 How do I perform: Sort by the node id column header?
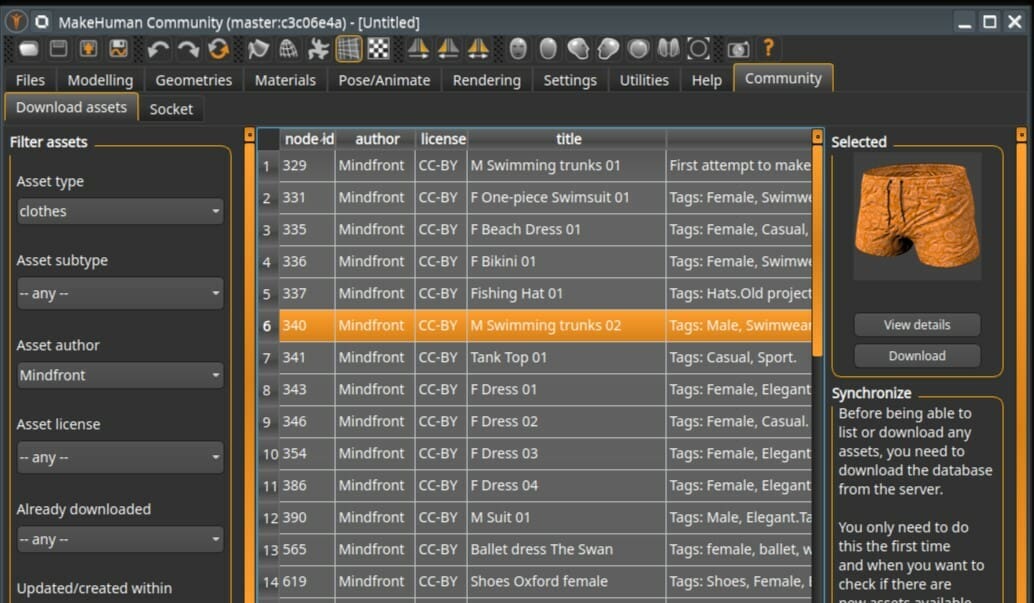[309, 139]
